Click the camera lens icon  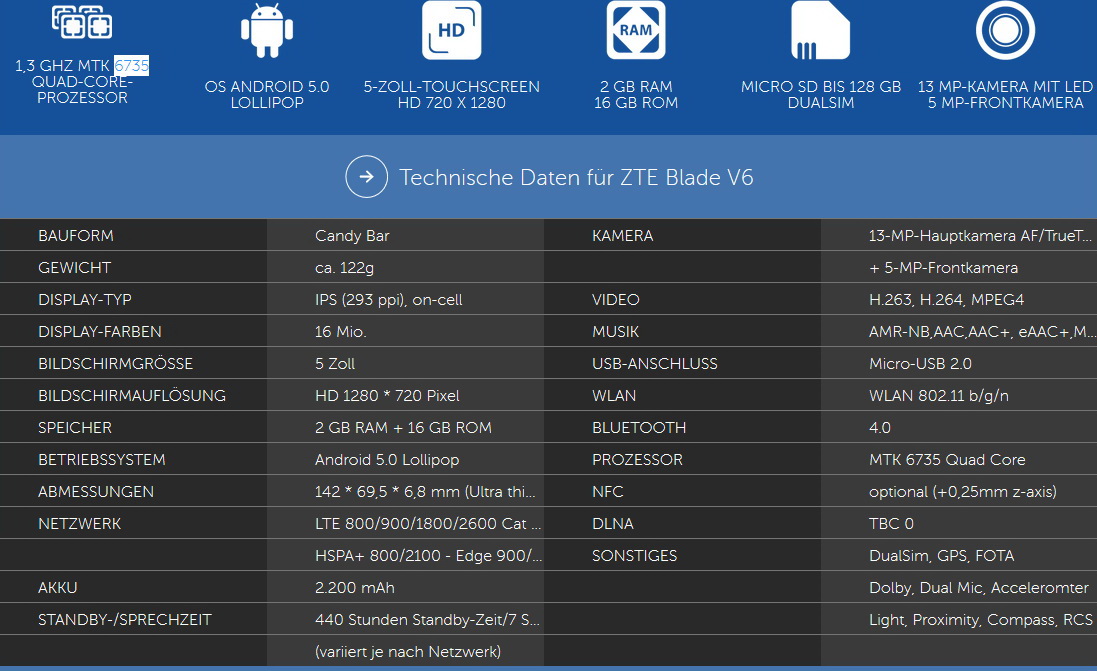click(x=1005, y=30)
